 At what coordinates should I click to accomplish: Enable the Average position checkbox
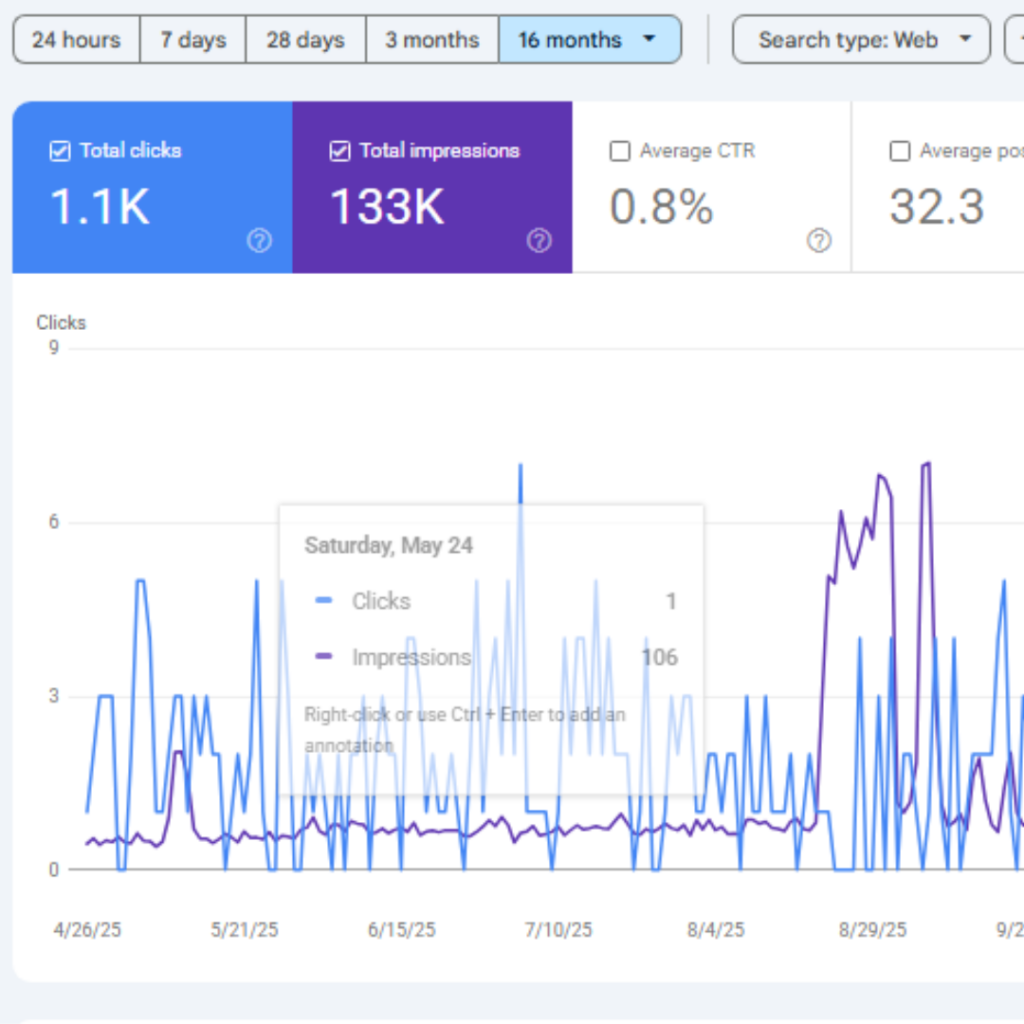click(x=900, y=151)
